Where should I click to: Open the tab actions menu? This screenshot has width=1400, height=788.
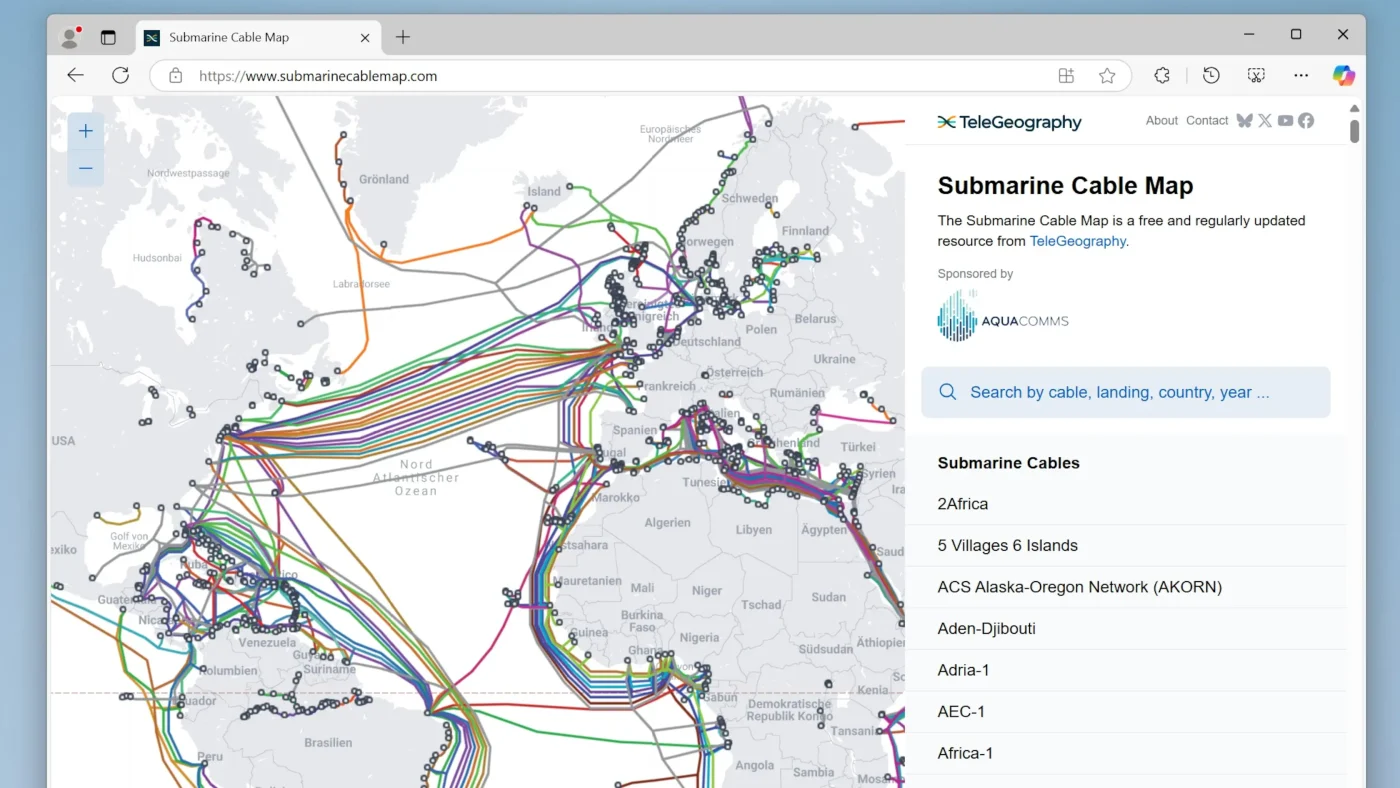(108, 37)
